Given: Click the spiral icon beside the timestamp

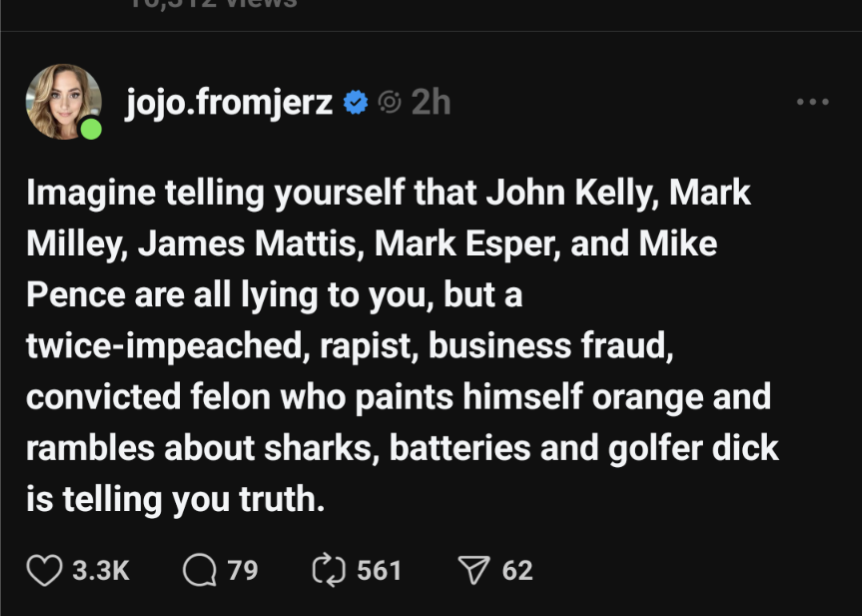Looking at the screenshot, I should [x=390, y=102].
